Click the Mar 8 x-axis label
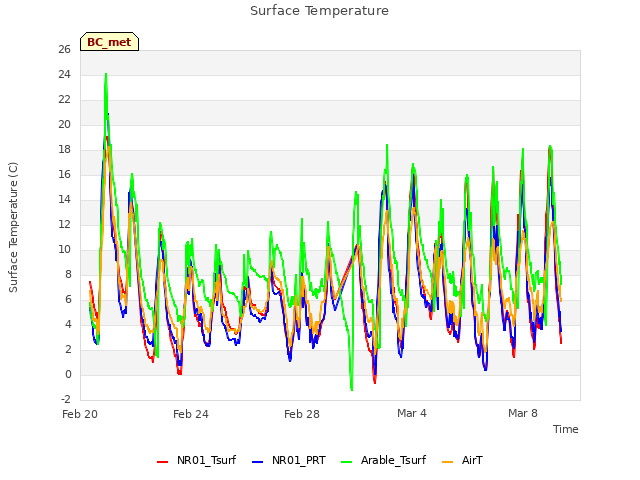 pyautogui.click(x=523, y=413)
